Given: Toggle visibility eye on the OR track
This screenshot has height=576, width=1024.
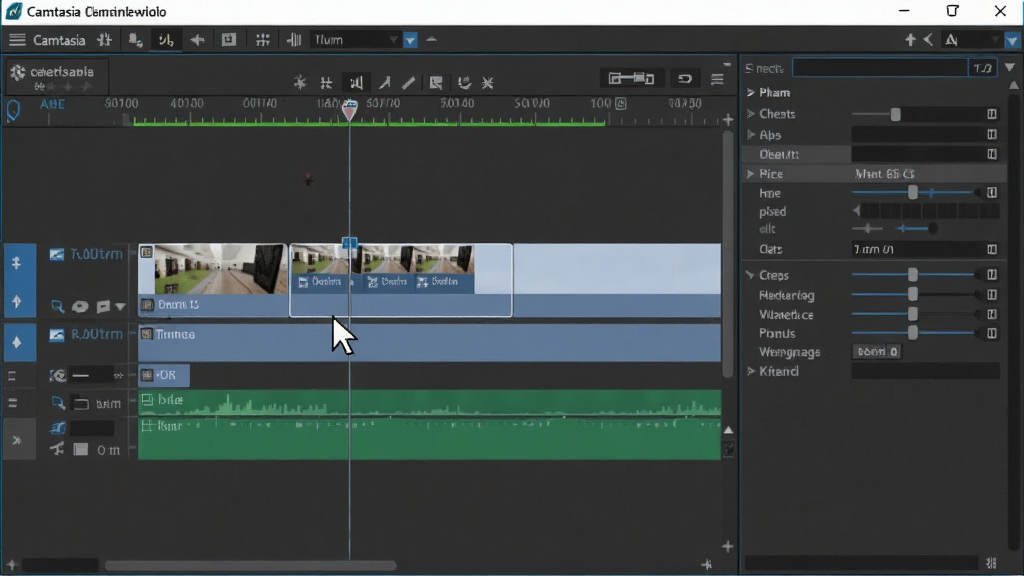Looking at the screenshot, I should click(58, 376).
